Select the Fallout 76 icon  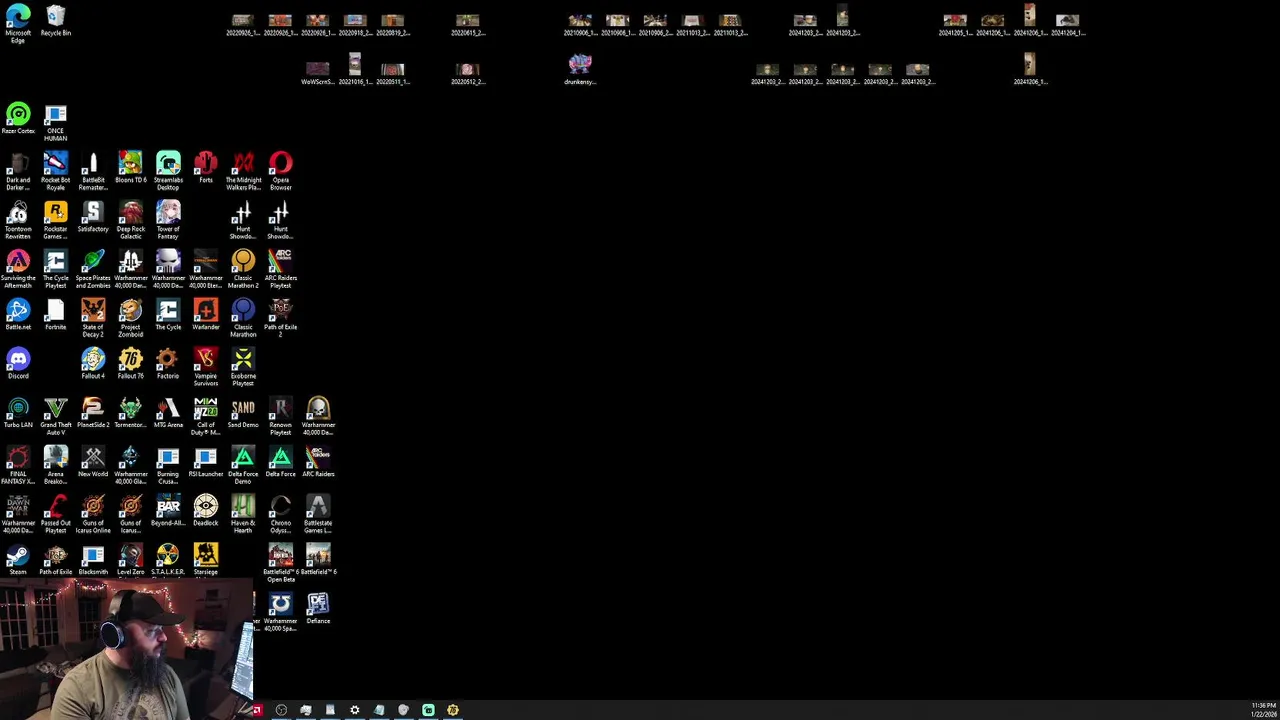131,363
